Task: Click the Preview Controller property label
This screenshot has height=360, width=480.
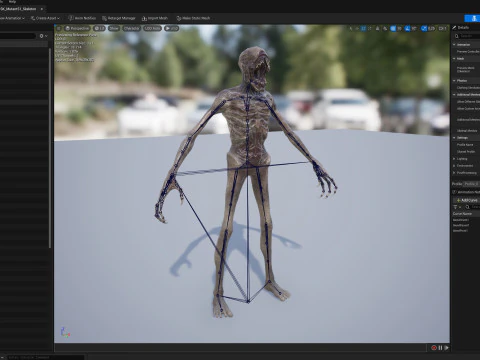Action: click(x=468, y=52)
